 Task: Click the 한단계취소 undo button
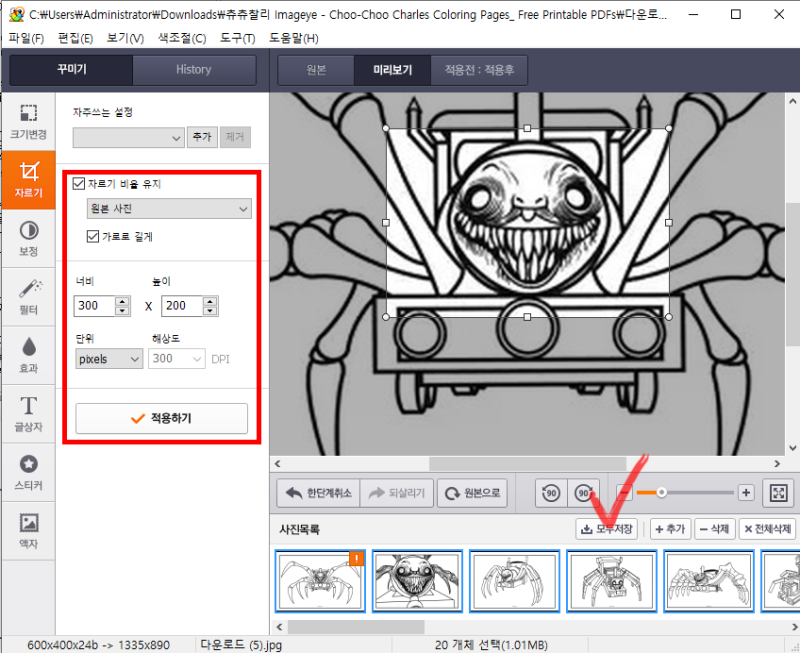pos(318,493)
